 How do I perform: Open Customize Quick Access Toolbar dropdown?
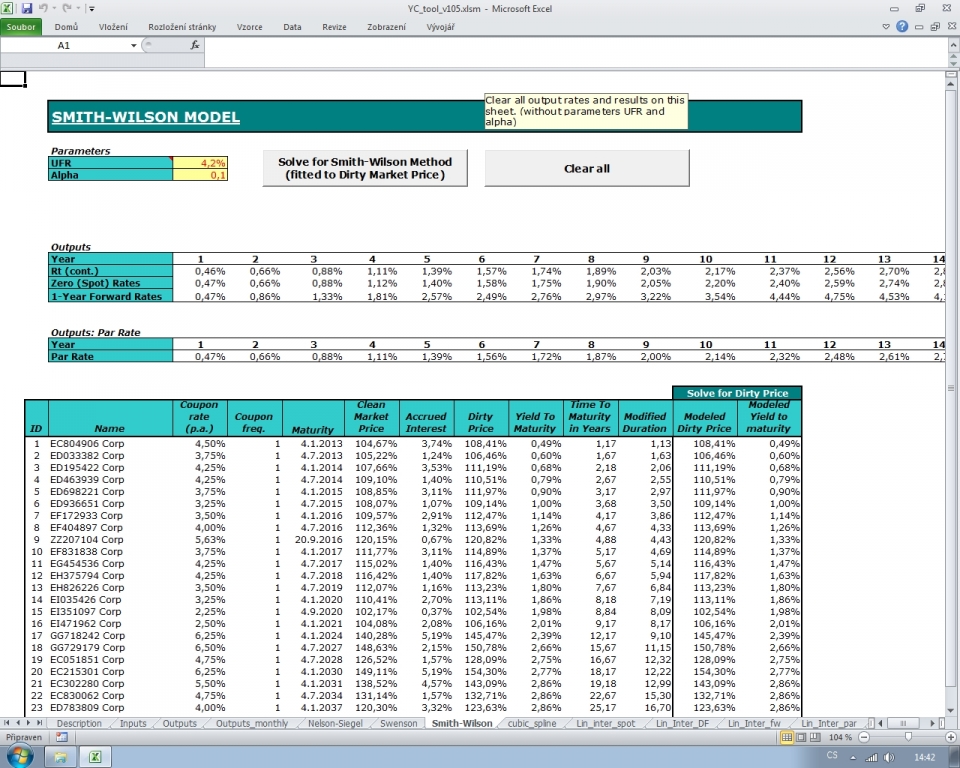(91, 8)
